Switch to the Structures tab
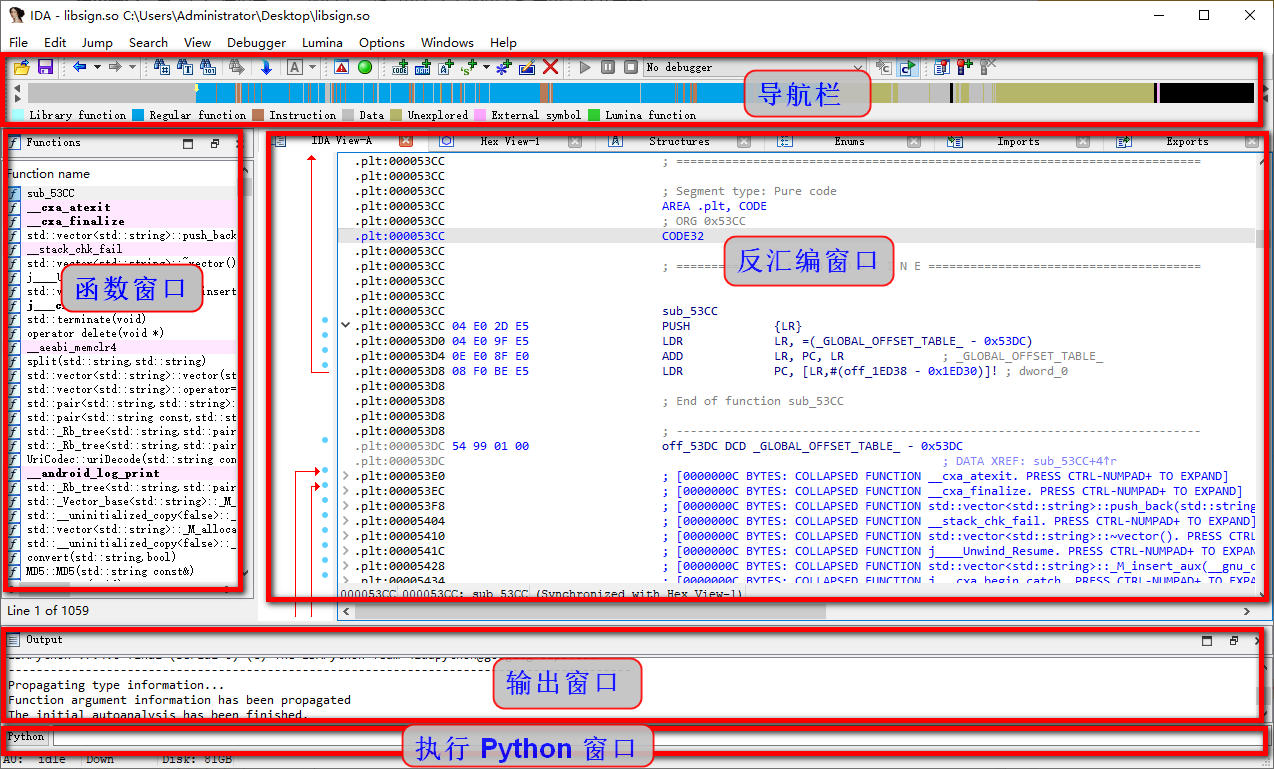Image resolution: width=1274 pixels, height=769 pixels. [x=679, y=141]
